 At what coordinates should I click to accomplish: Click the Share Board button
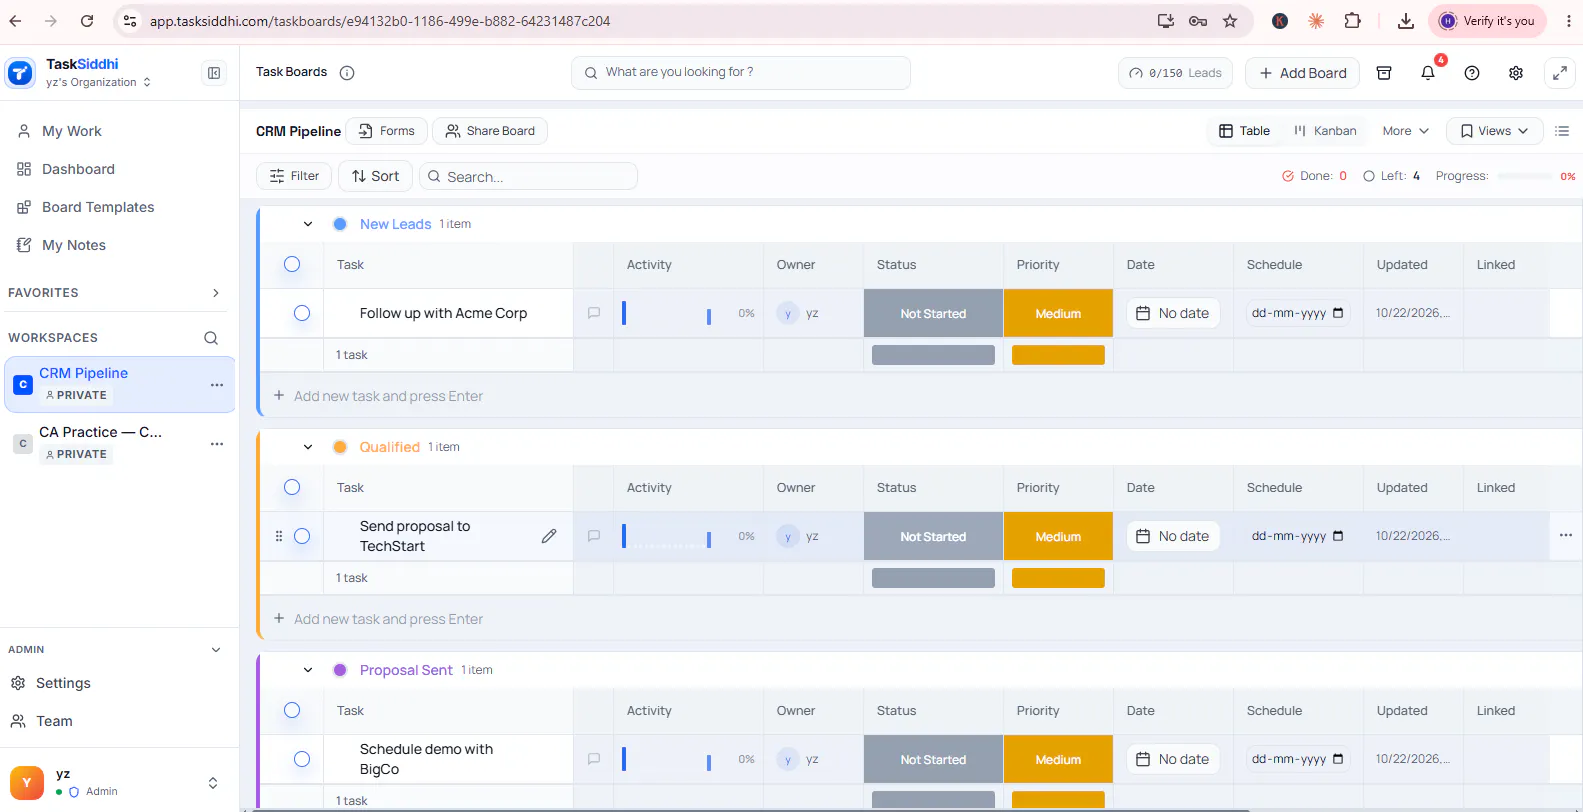(x=490, y=131)
